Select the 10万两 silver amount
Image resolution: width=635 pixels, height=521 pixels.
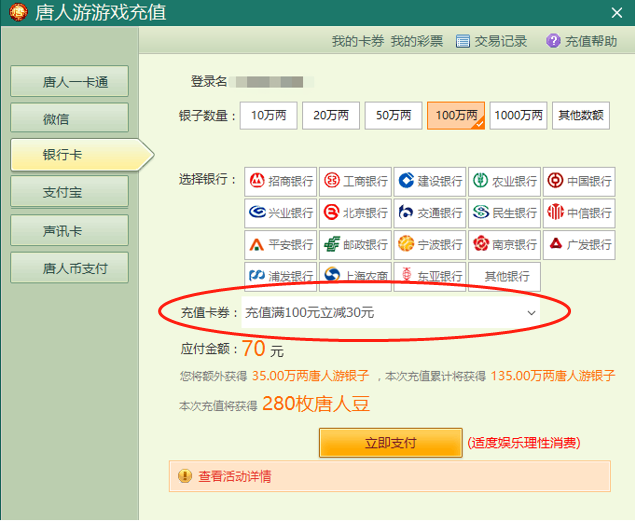pyautogui.click(x=268, y=115)
